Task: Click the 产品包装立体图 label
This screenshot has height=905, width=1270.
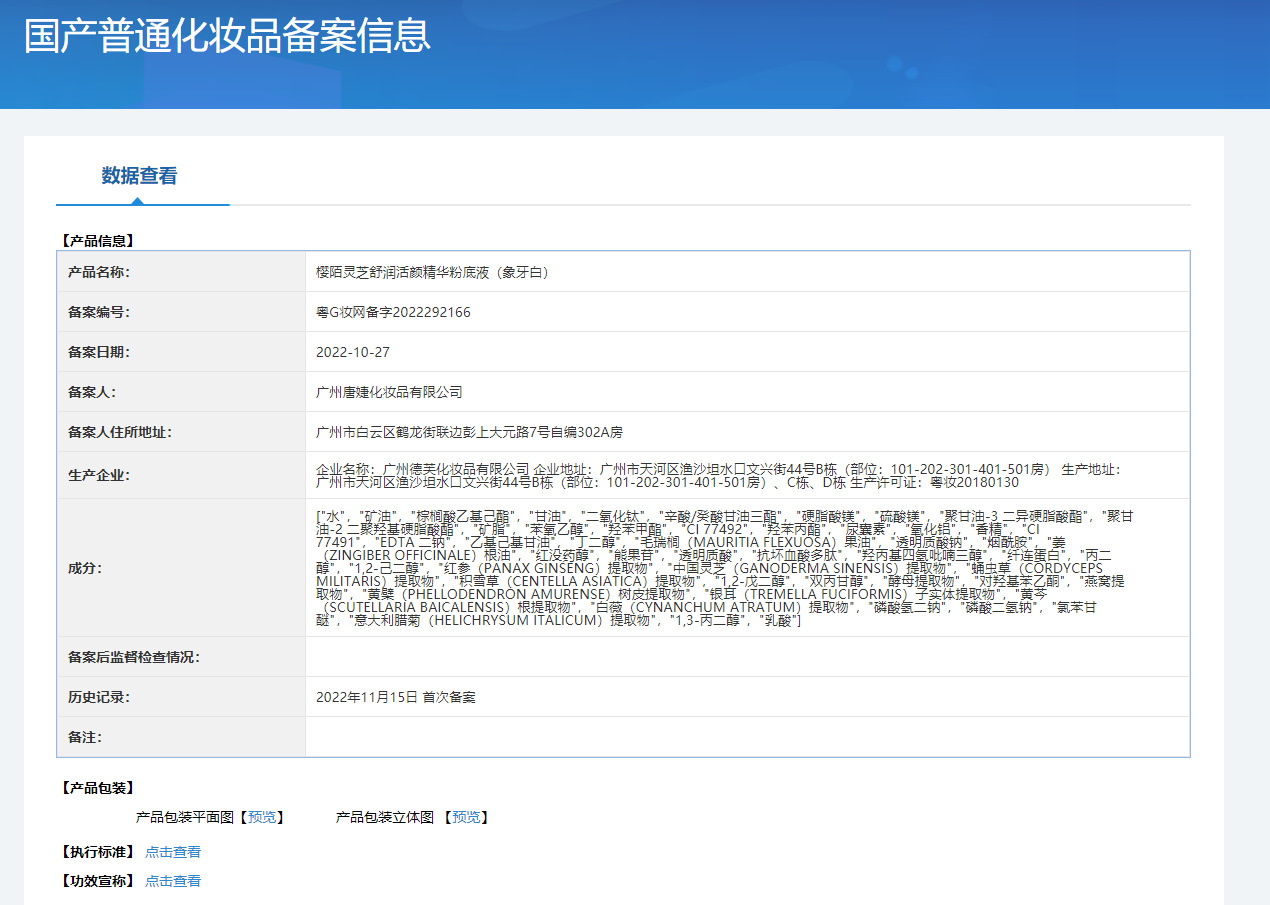Action: click(x=385, y=818)
